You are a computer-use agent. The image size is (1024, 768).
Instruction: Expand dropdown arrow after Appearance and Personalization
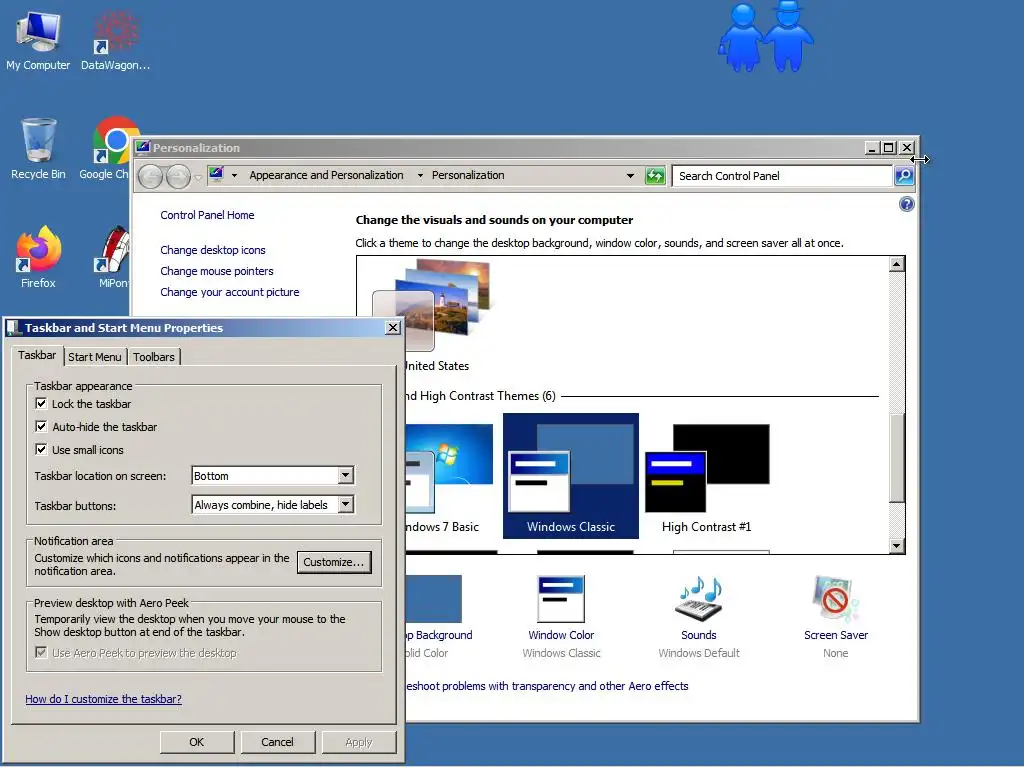pyautogui.click(x=420, y=175)
